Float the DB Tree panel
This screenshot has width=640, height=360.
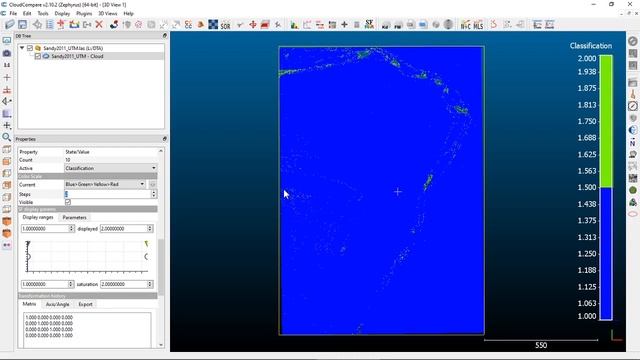(x=164, y=36)
